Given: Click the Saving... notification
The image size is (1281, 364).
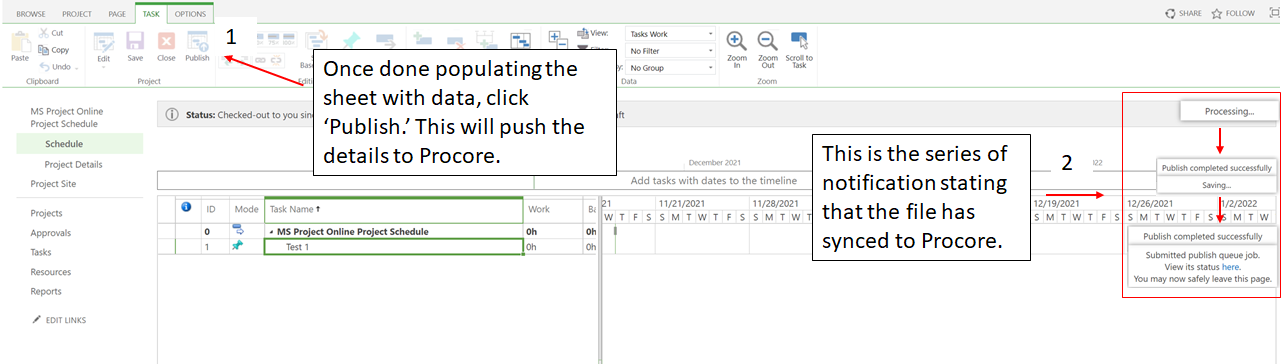Looking at the screenshot, I should (x=1216, y=186).
